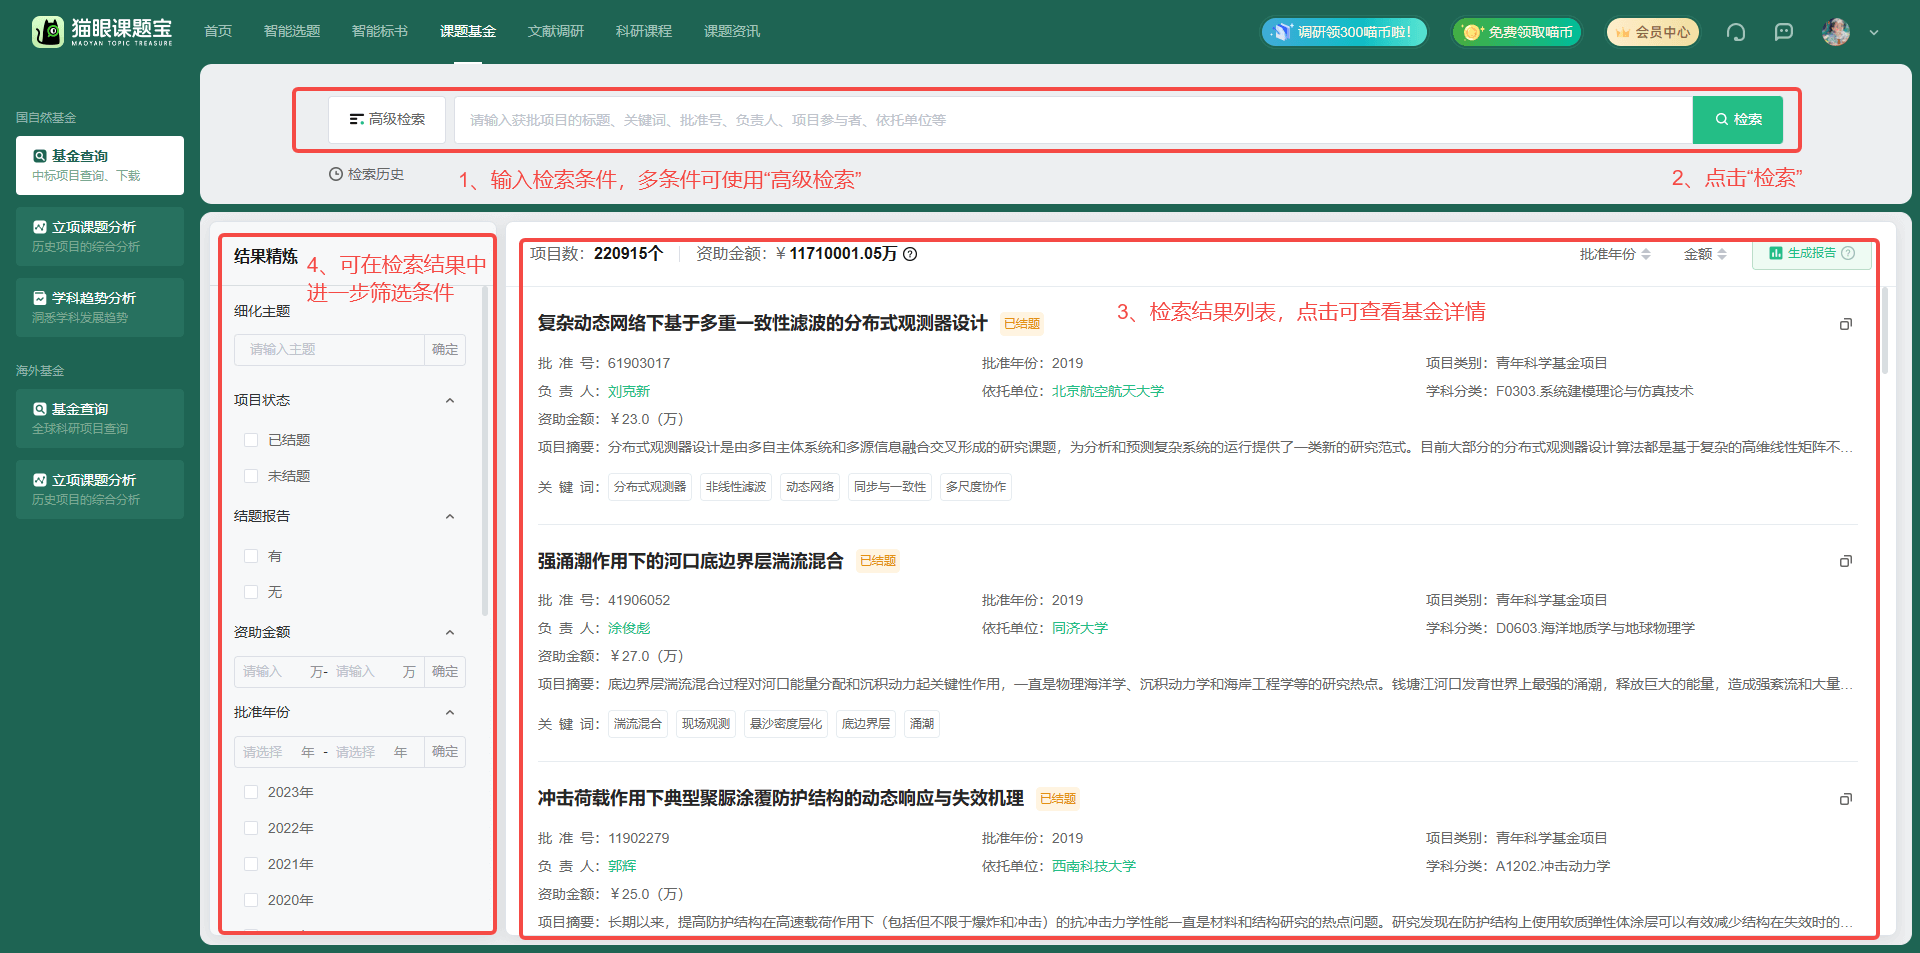
Task: Open 北京航空航天大学 institution link
Action: [x=1108, y=391]
